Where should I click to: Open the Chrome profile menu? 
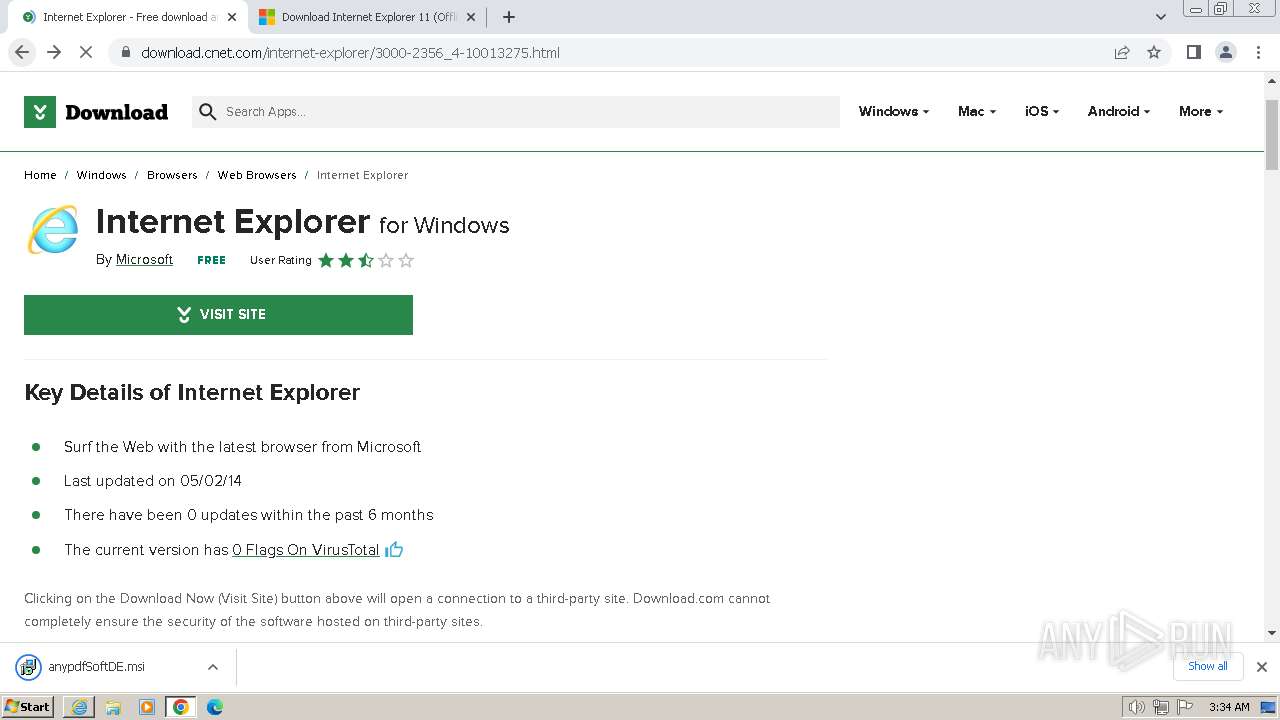[x=1226, y=52]
